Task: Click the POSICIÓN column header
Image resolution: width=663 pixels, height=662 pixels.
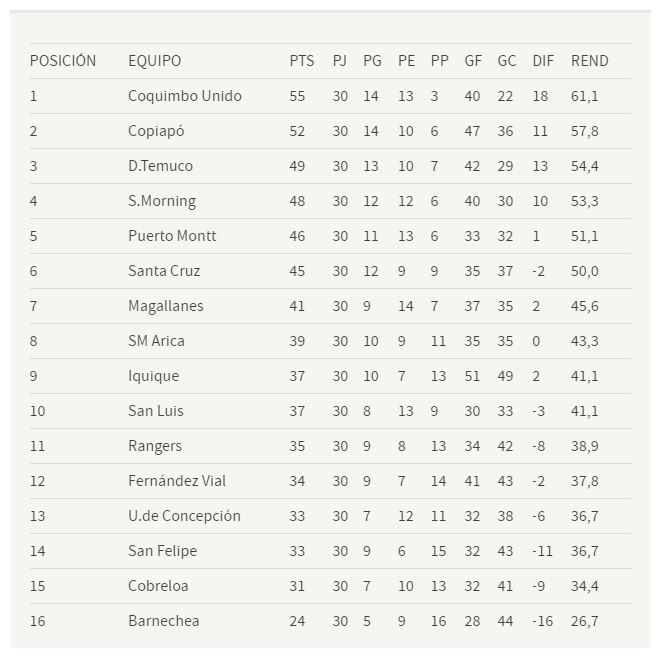Action: [x=63, y=60]
